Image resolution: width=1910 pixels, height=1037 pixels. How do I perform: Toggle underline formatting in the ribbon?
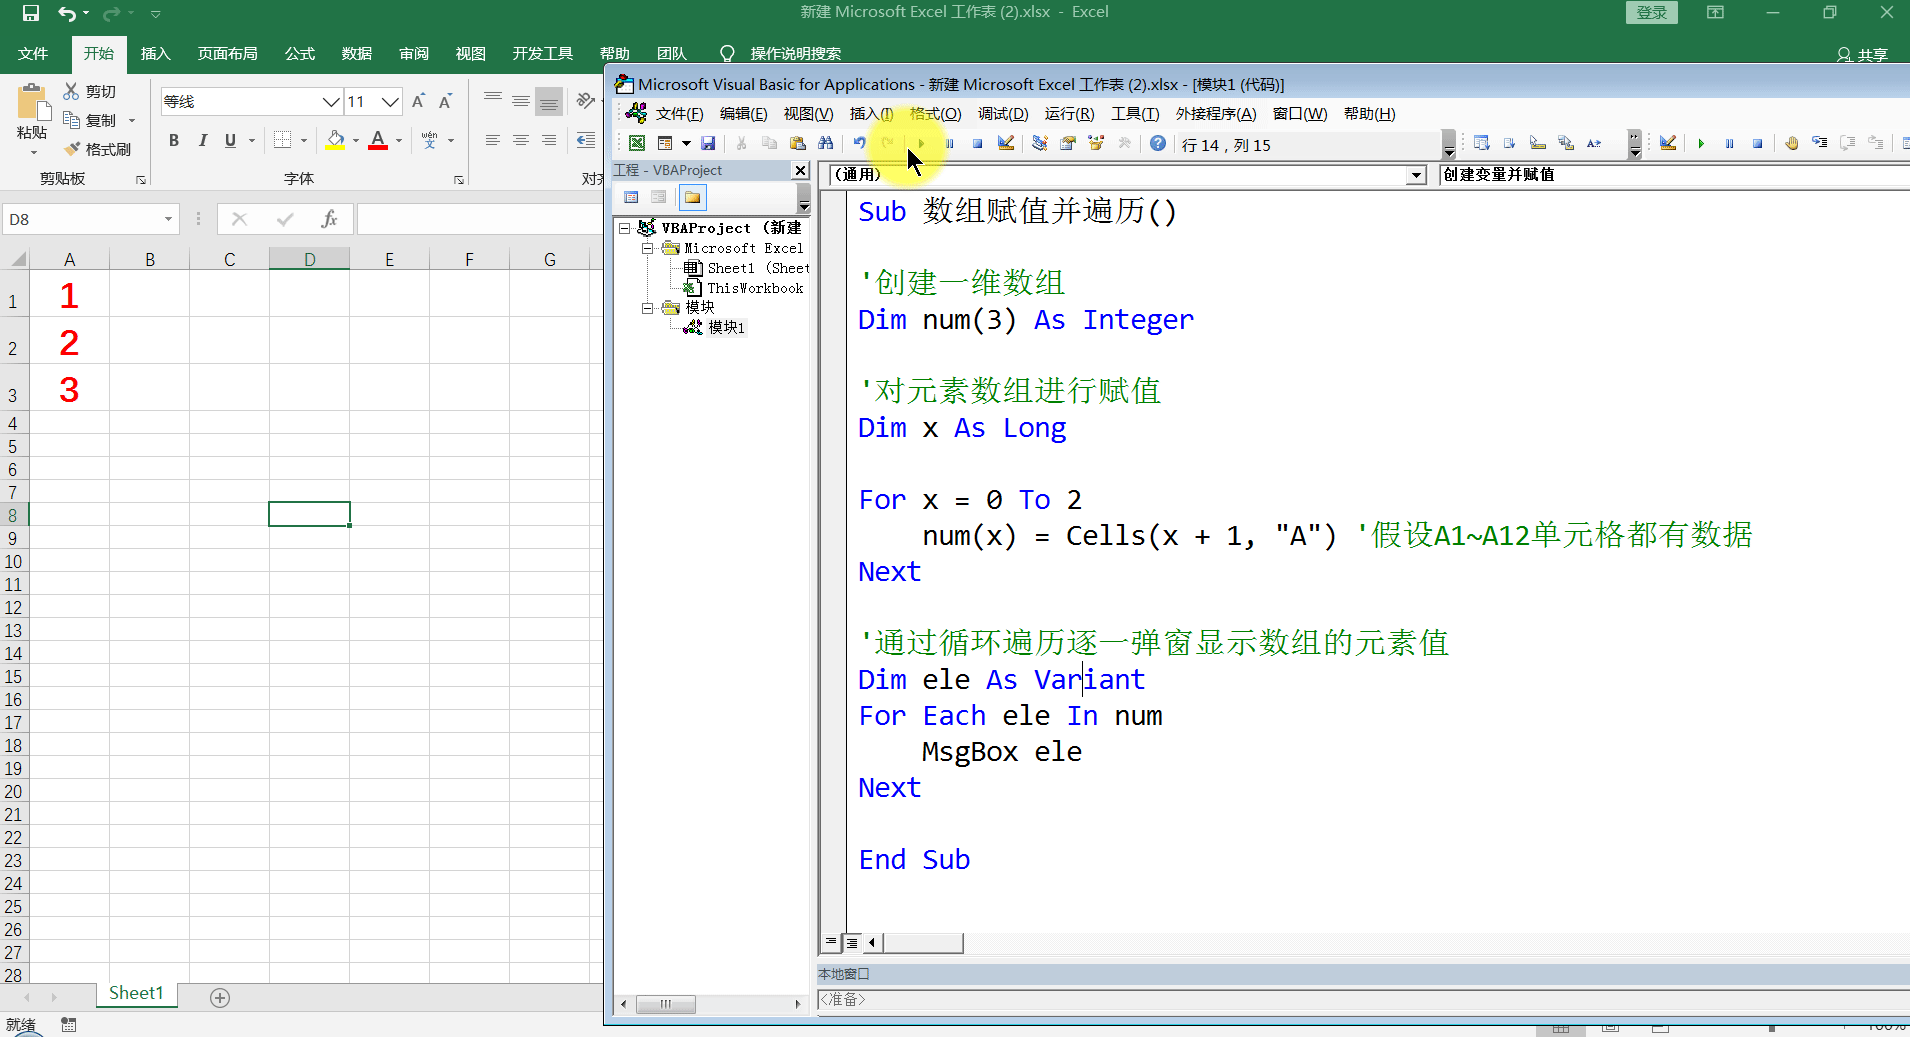pyautogui.click(x=229, y=140)
